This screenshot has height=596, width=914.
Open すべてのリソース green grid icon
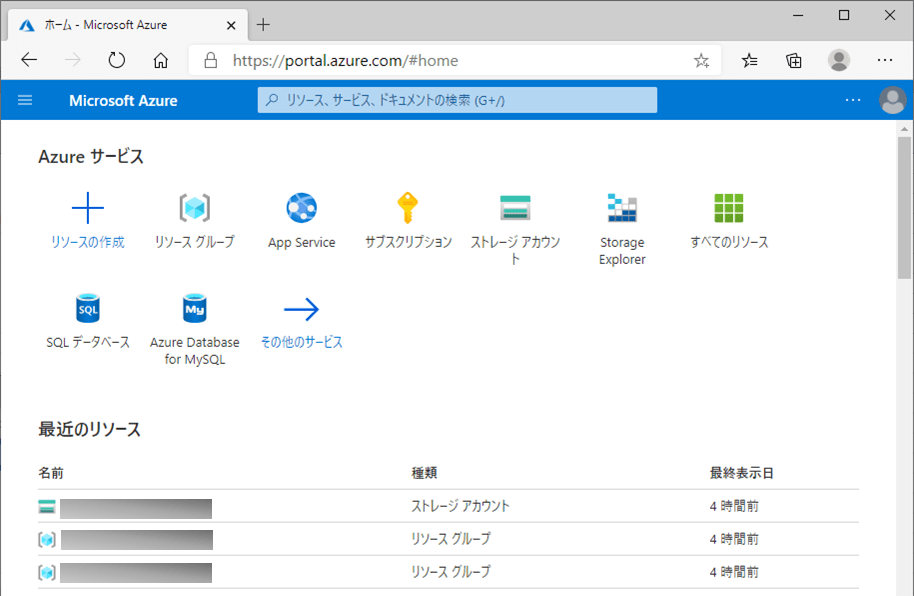(x=729, y=208)
